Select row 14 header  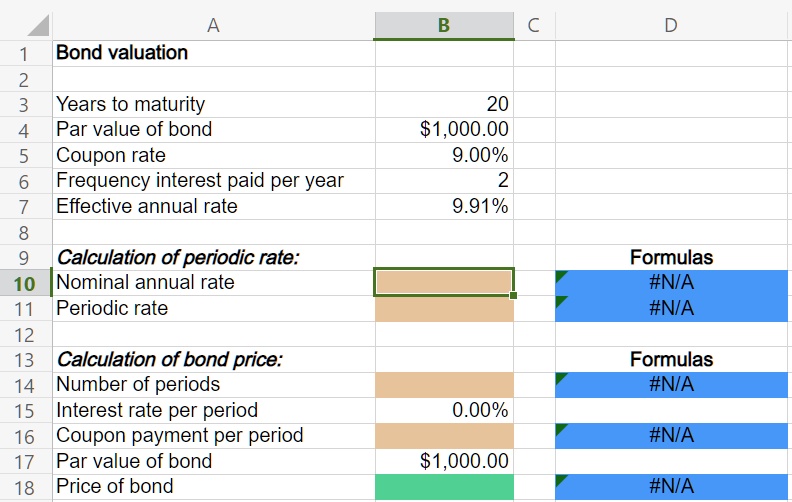click(x=24, y=386)
